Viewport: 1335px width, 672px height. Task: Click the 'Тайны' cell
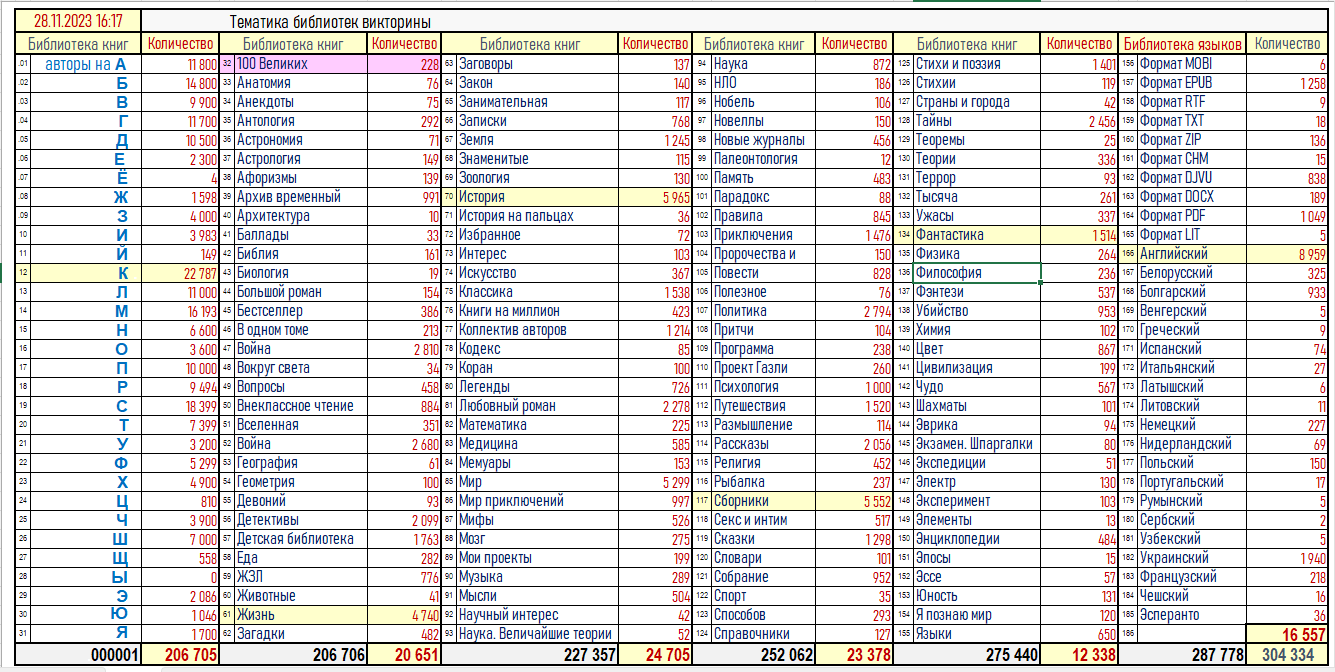point(976,121)
